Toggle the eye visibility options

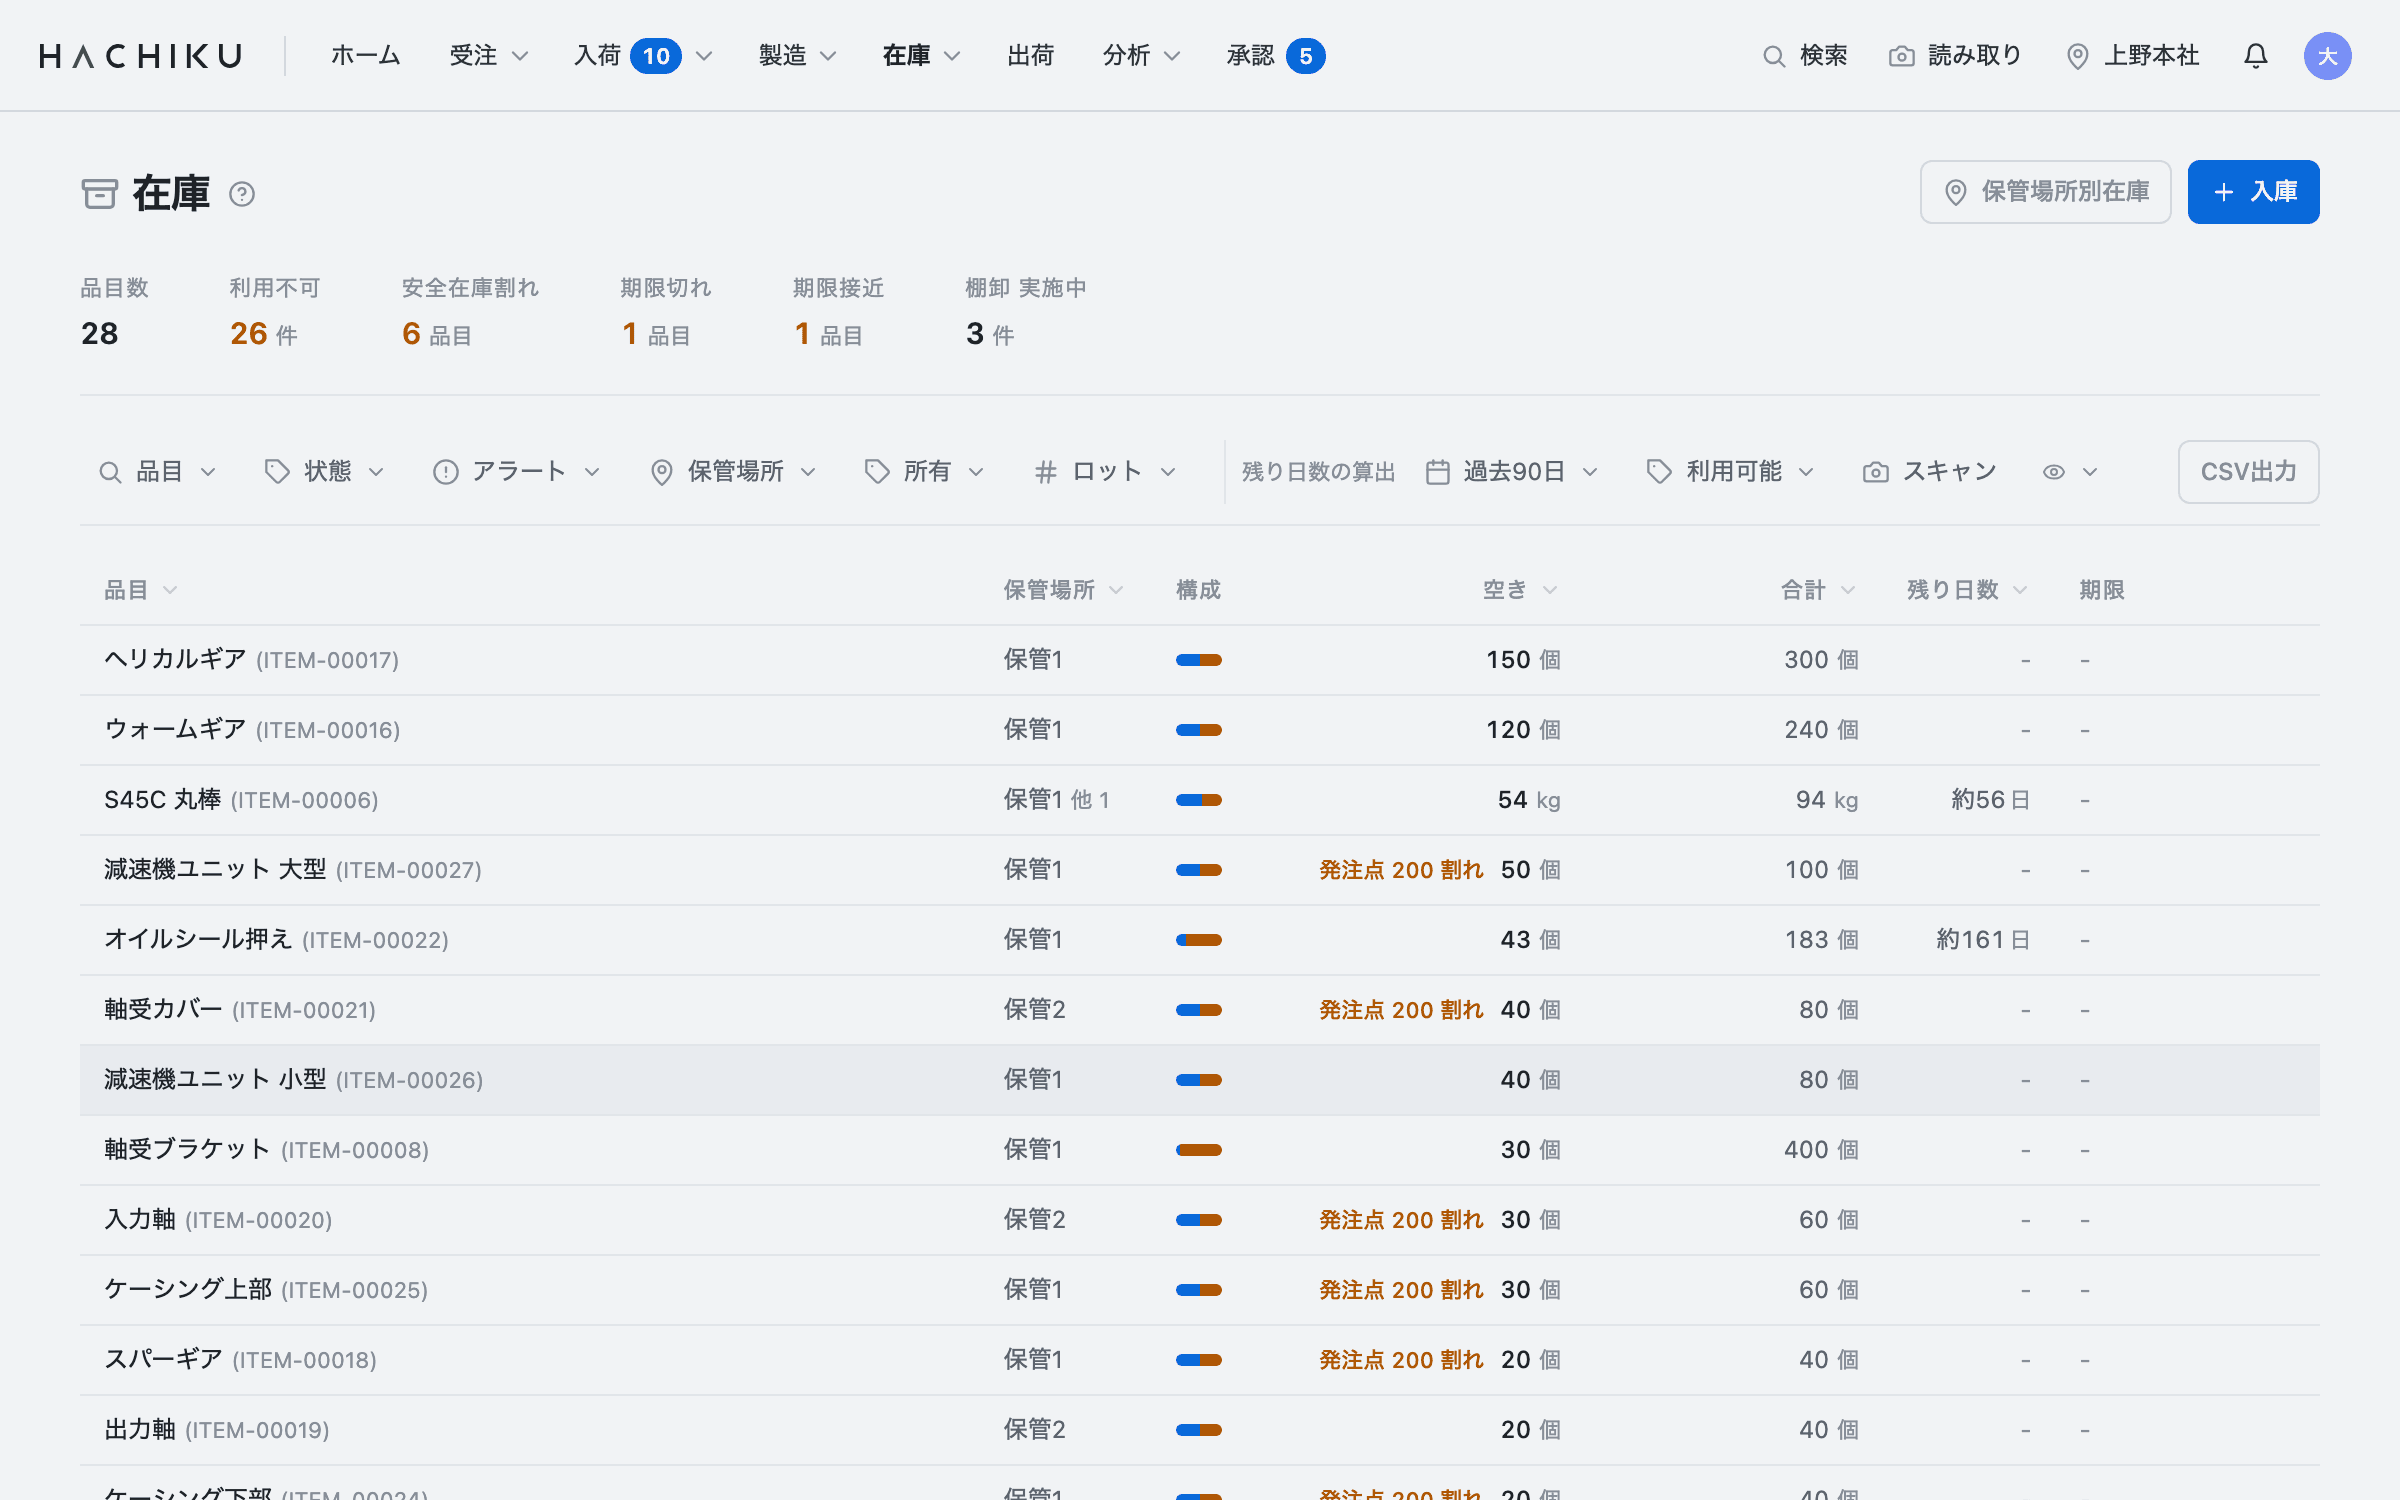[x=2069, y=472]
